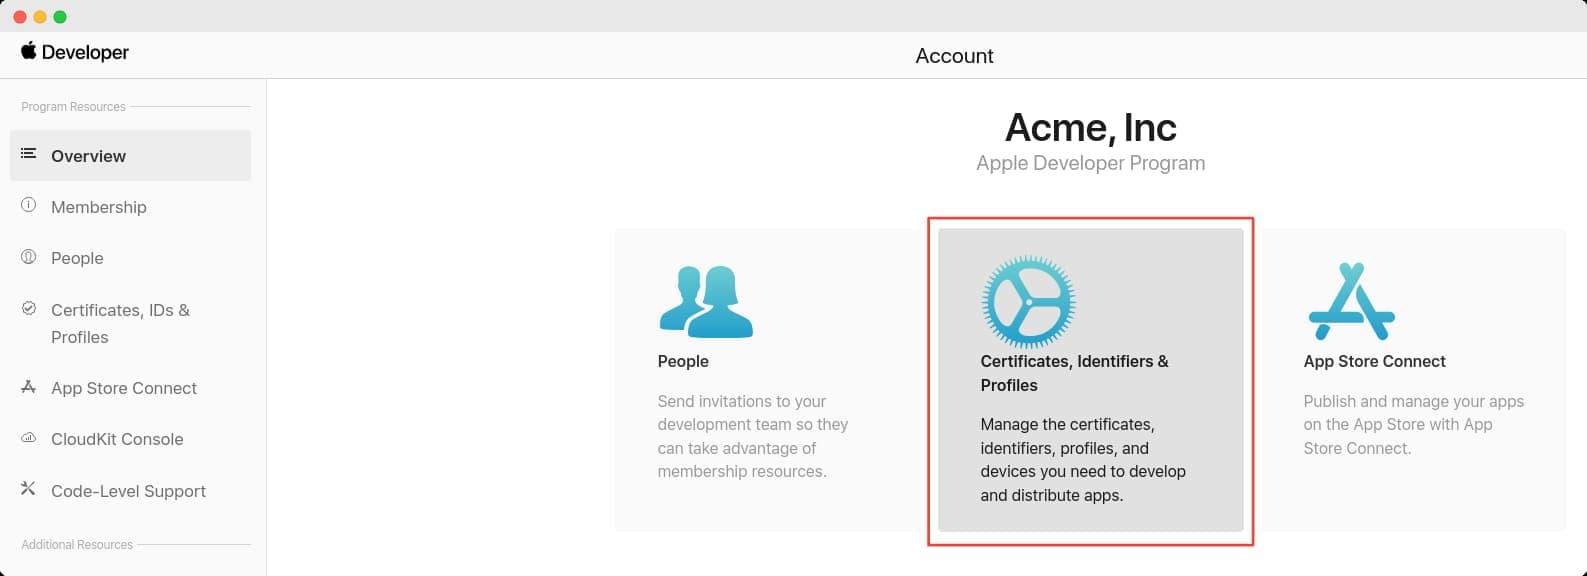This screenshot has width=1587, height=576.
Task: Maximize the window with green button
Action: coord(60,17)
